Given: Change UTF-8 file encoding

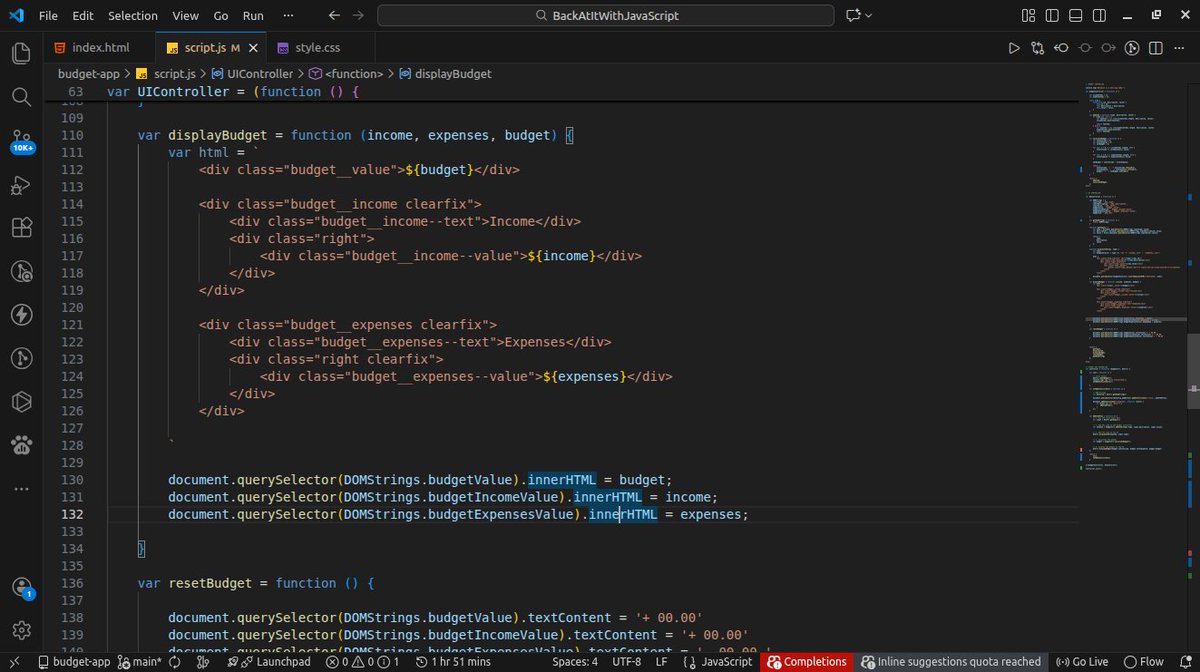Looking at the screenshot, I should [626, 662].
